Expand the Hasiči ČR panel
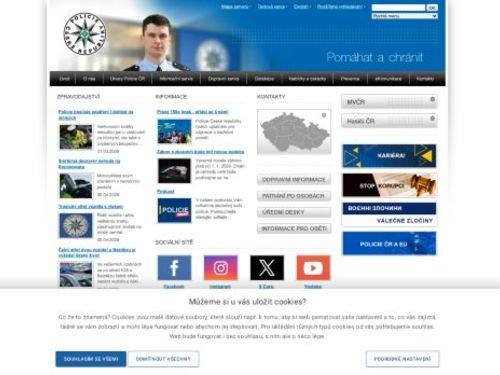 click(389, 121)
